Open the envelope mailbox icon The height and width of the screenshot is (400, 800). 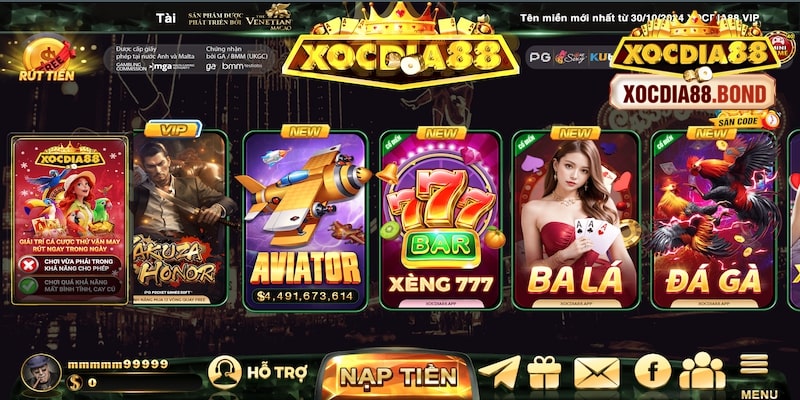click(597, 373)
